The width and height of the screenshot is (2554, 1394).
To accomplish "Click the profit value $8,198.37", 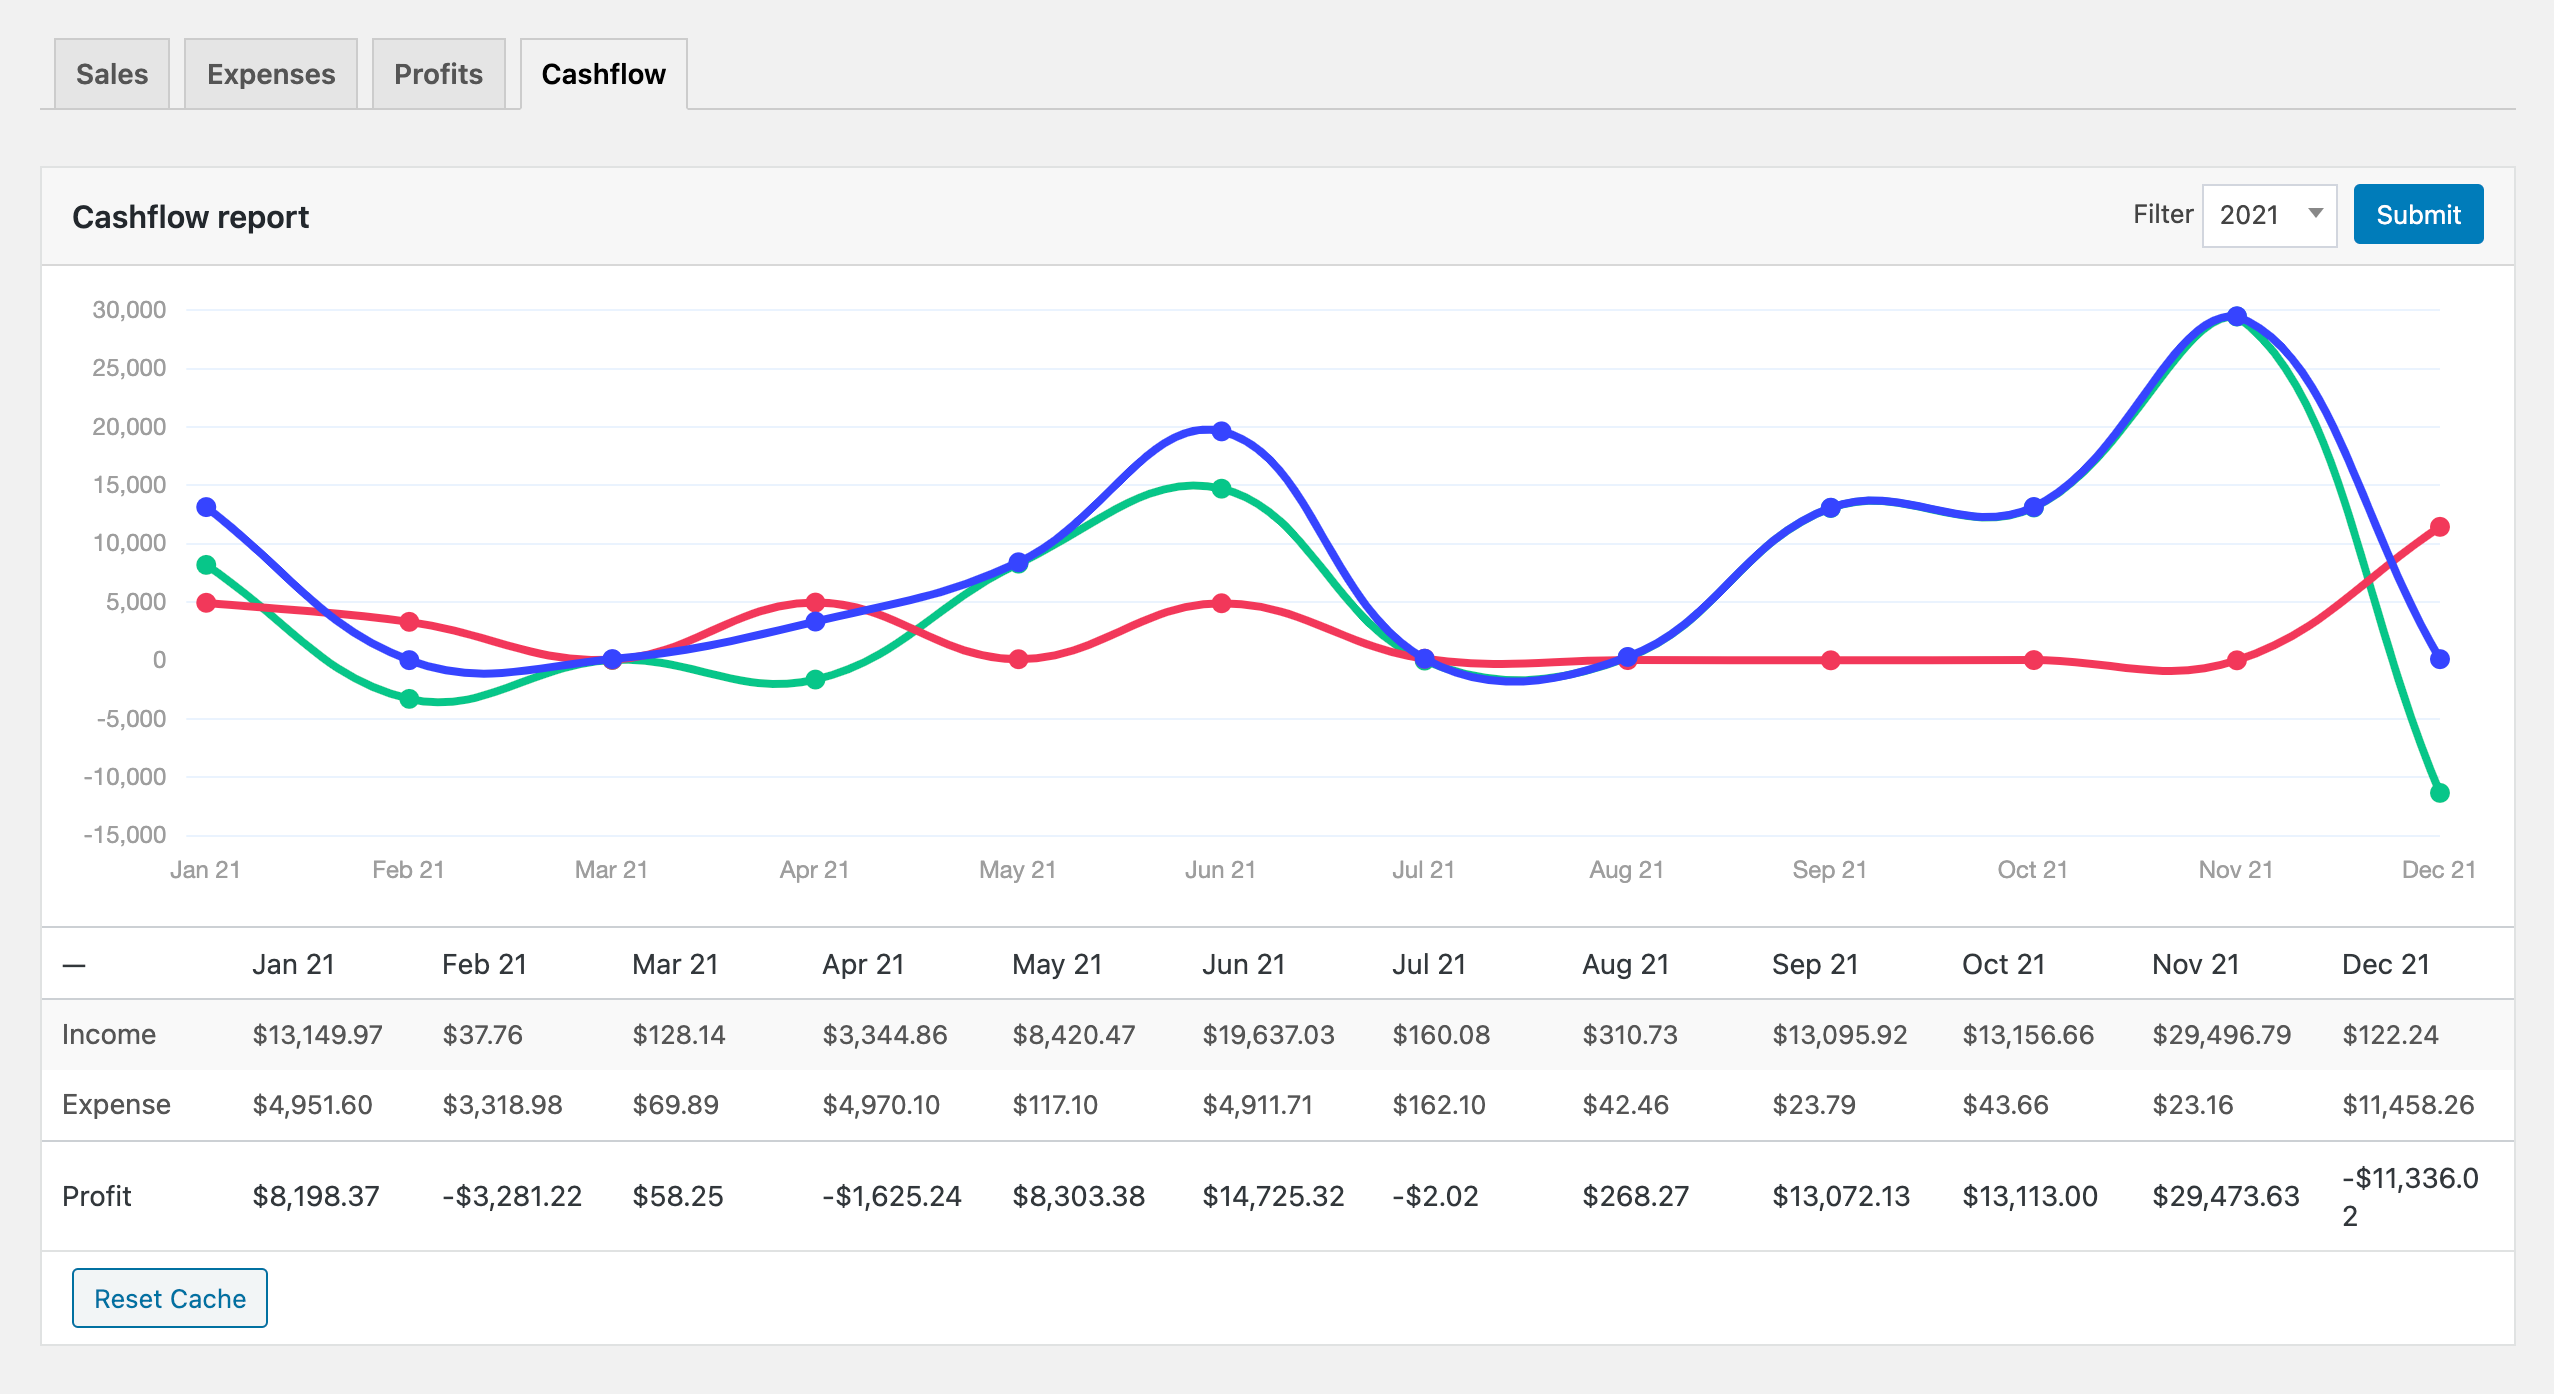I will 316,1196.
